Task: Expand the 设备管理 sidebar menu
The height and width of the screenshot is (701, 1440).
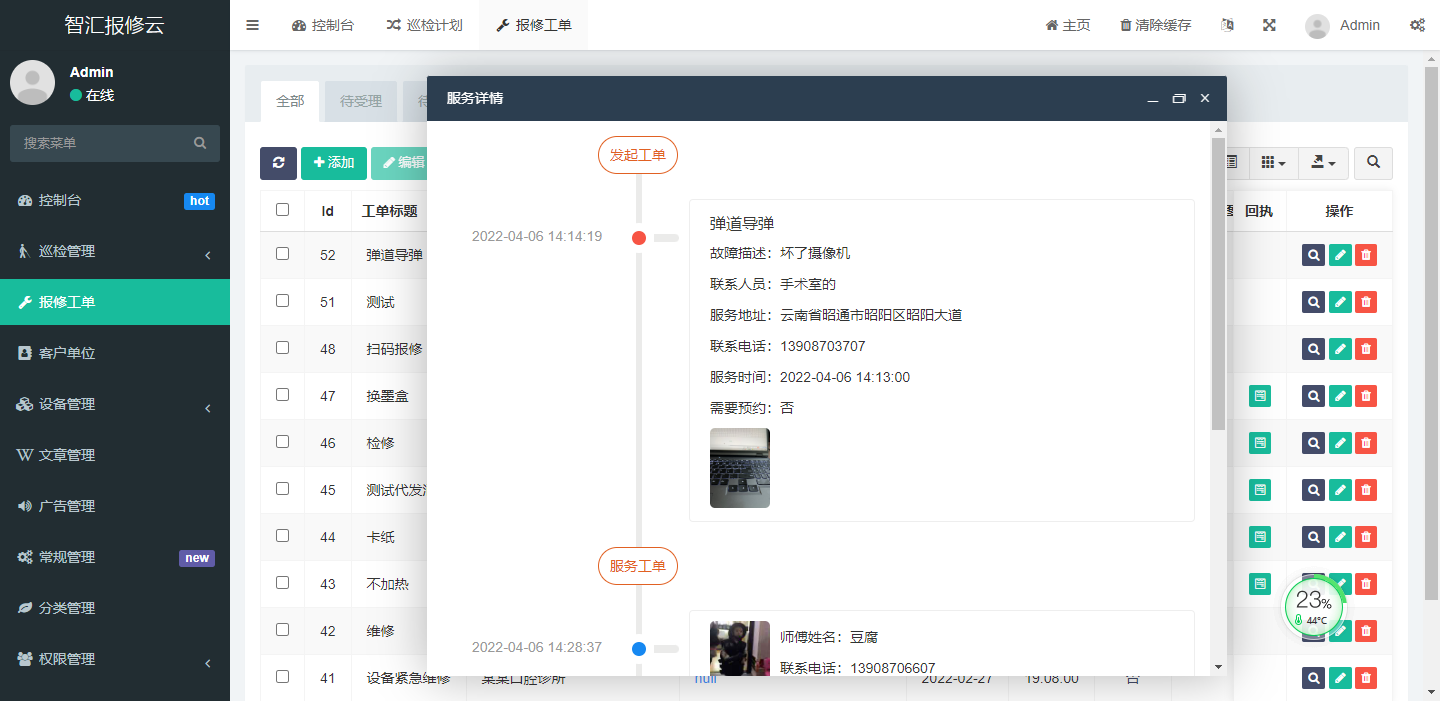Action: point(115,407)
